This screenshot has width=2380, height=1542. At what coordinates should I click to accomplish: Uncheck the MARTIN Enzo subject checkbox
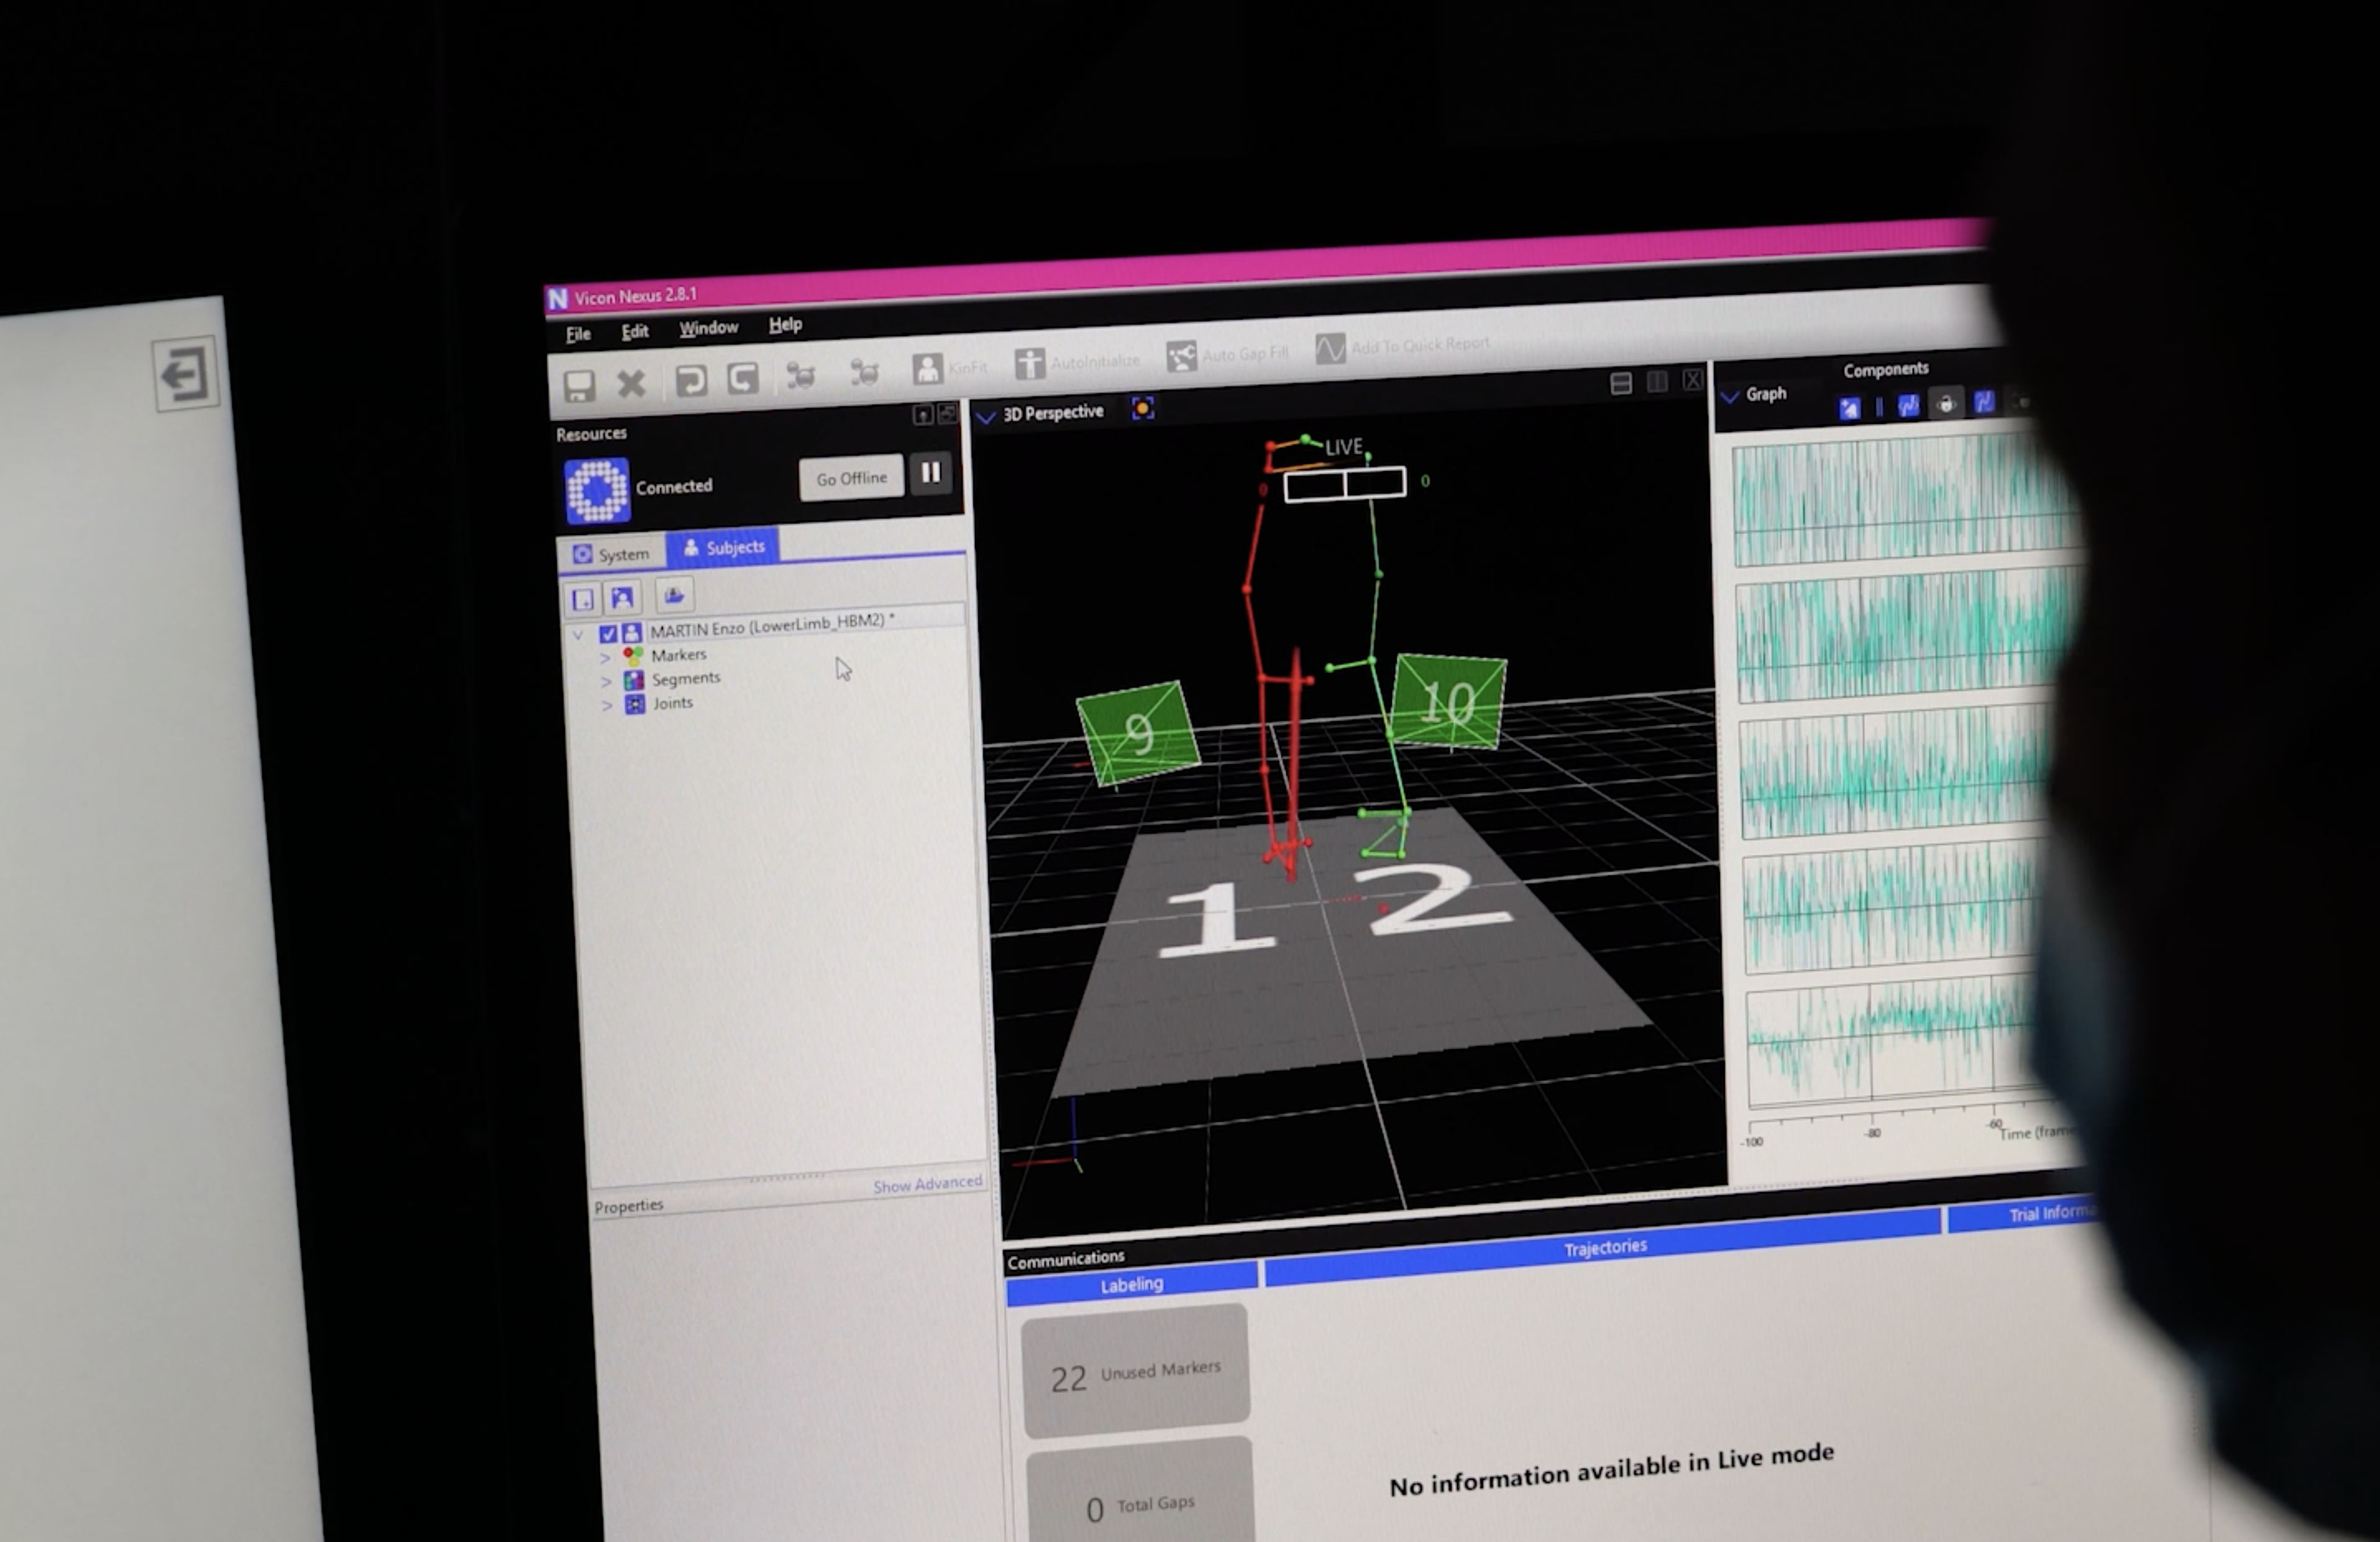coord(607,634)
